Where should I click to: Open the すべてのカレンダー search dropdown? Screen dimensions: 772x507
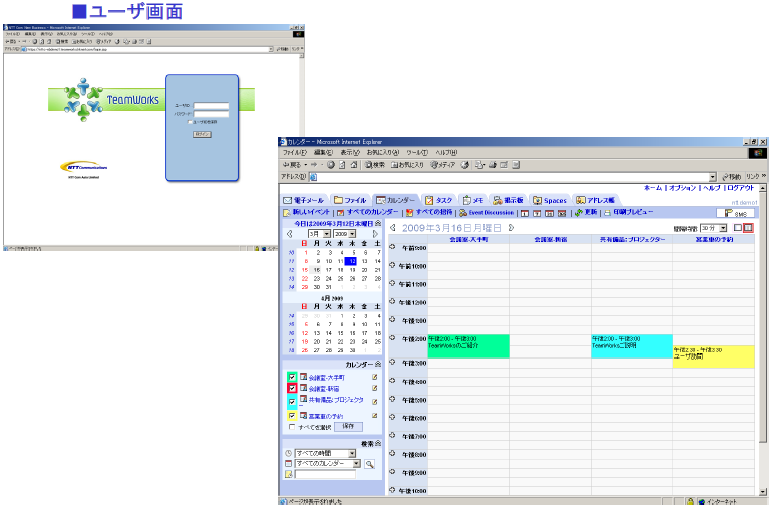(x=328, y=464)
